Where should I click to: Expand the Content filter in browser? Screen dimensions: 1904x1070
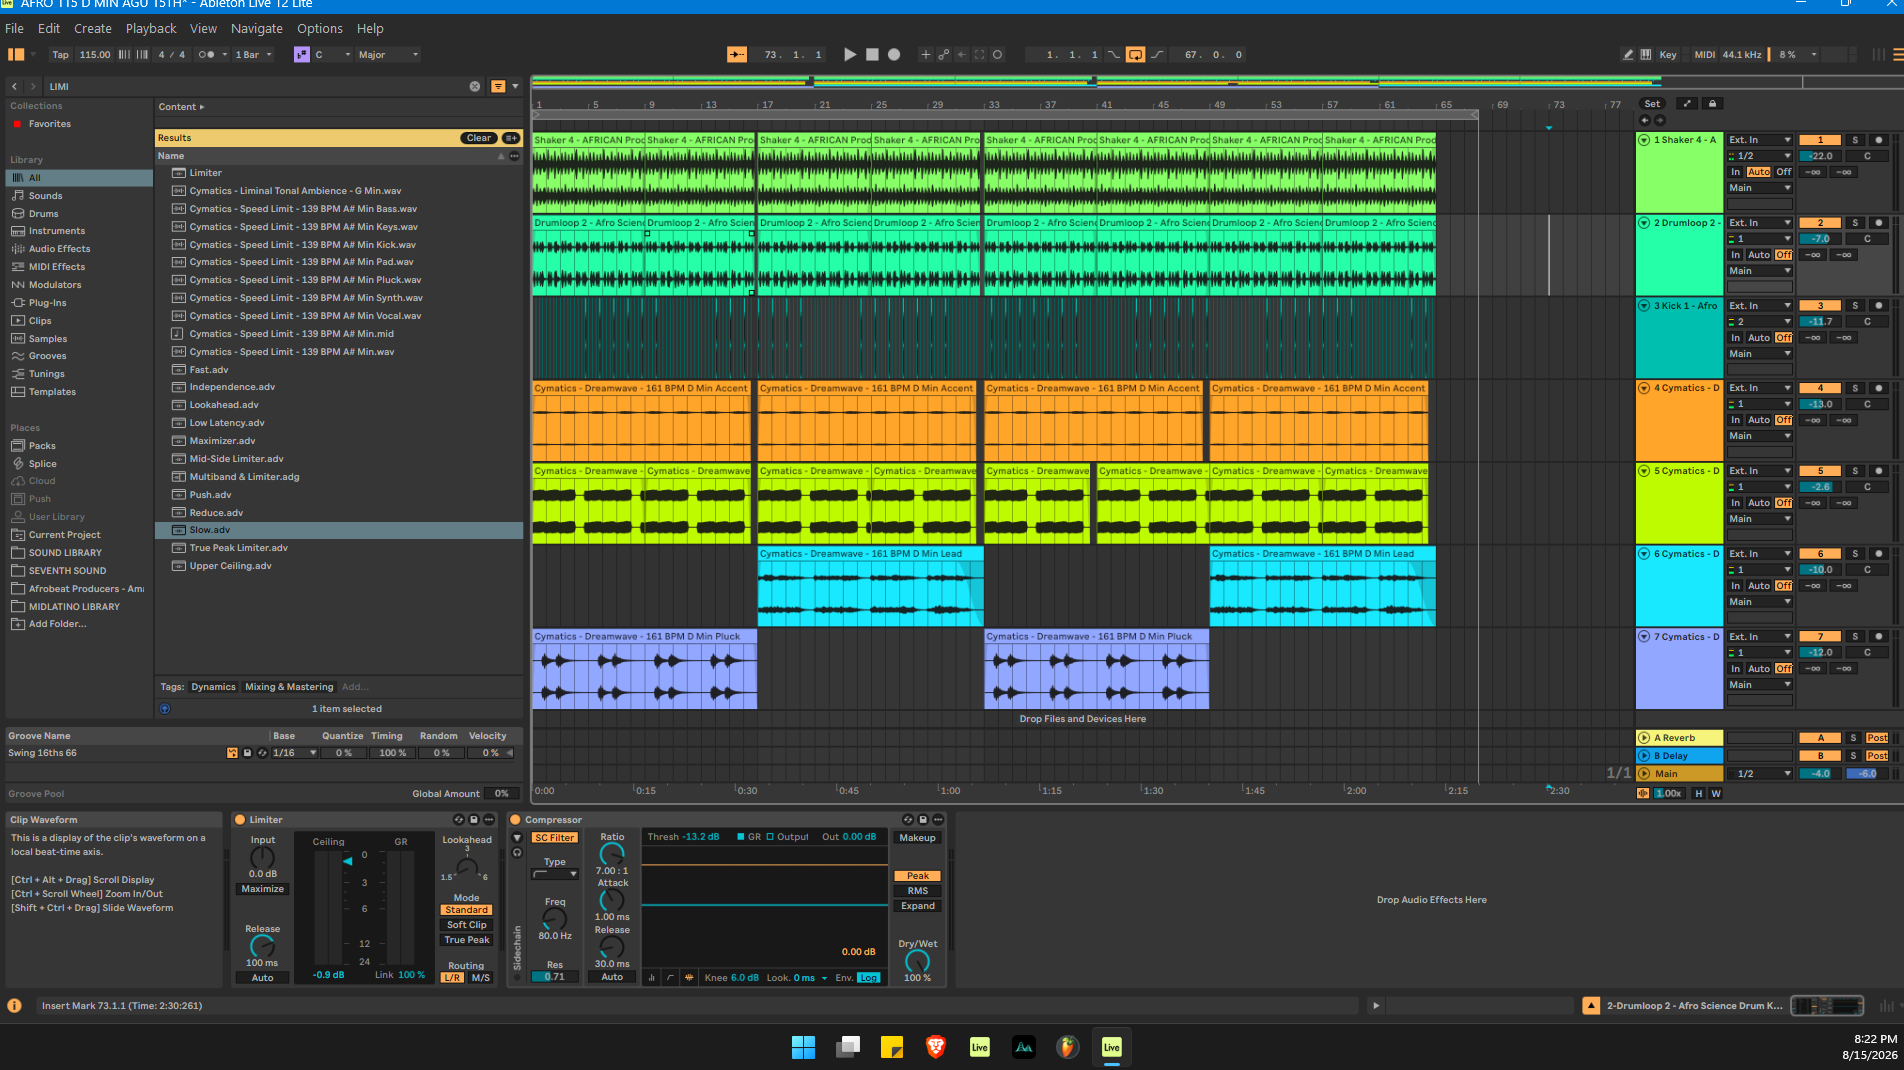[181, 107]
